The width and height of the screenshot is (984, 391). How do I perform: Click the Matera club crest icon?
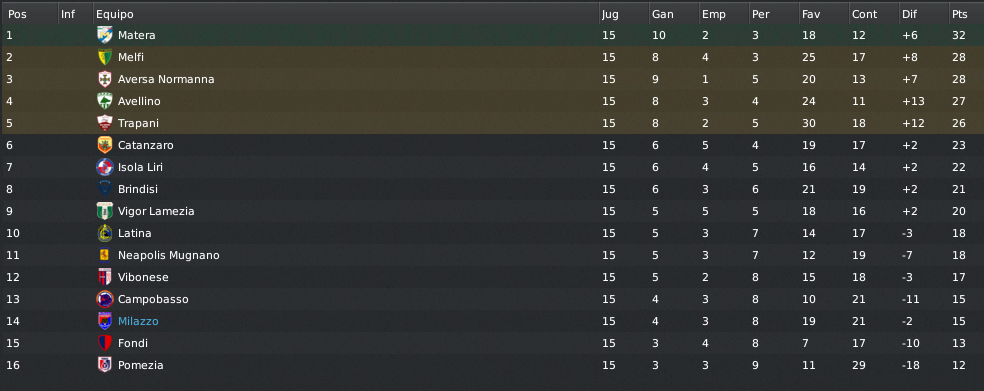point(105,35)
